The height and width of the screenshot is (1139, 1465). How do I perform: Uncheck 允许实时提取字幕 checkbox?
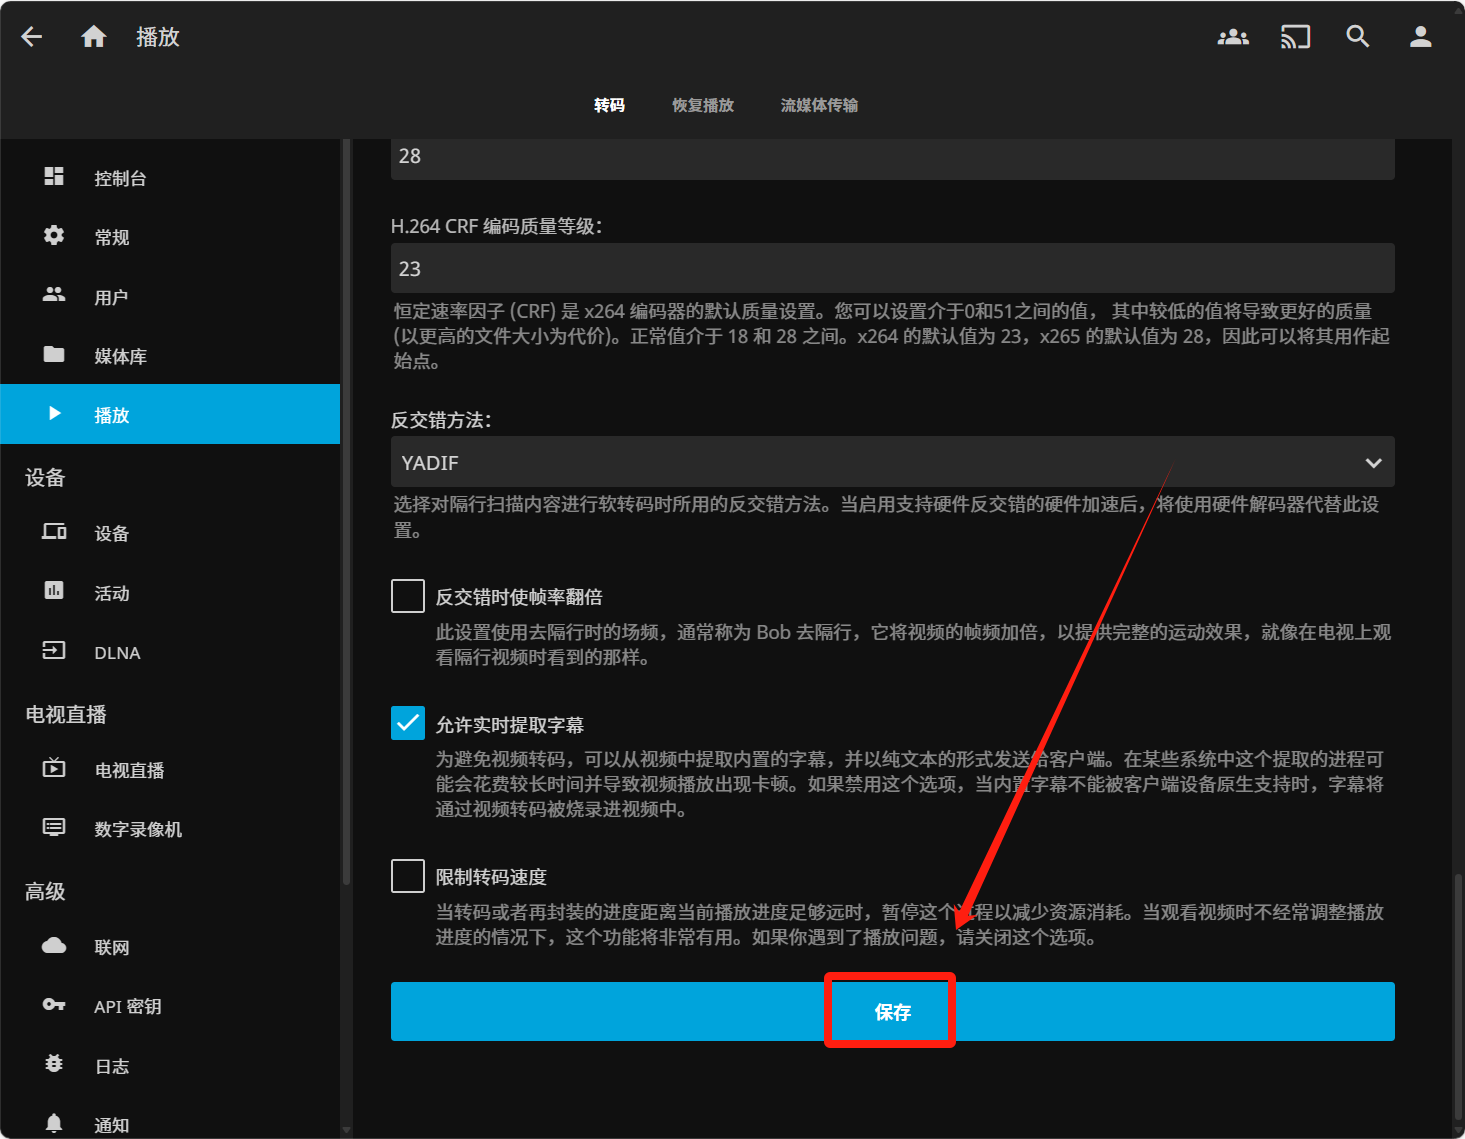(x=408, y=723)
